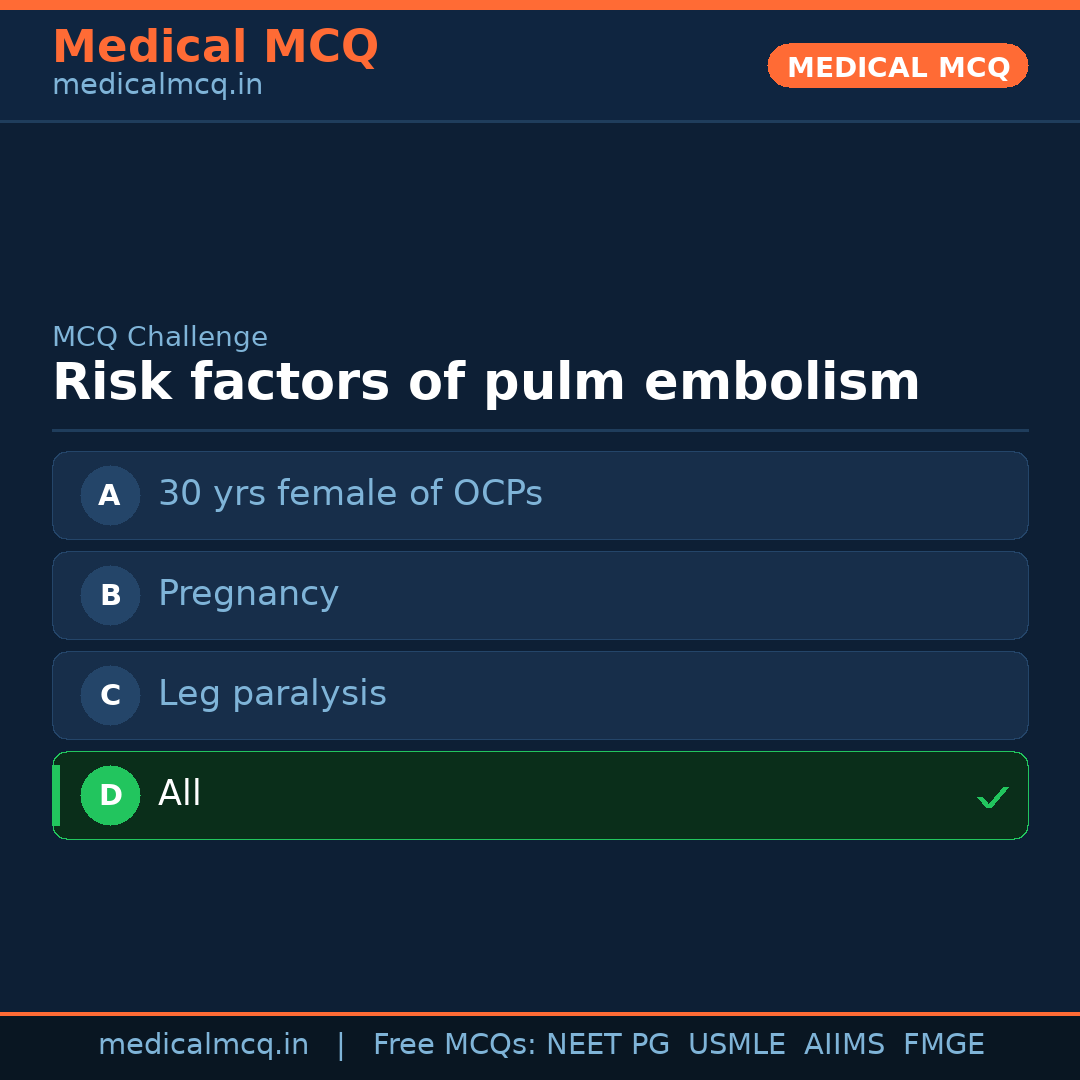This screenshot has width=1080, height=1080.
Task: Visit the medicalmcq.in link under the title
Action: pos(157,86)
